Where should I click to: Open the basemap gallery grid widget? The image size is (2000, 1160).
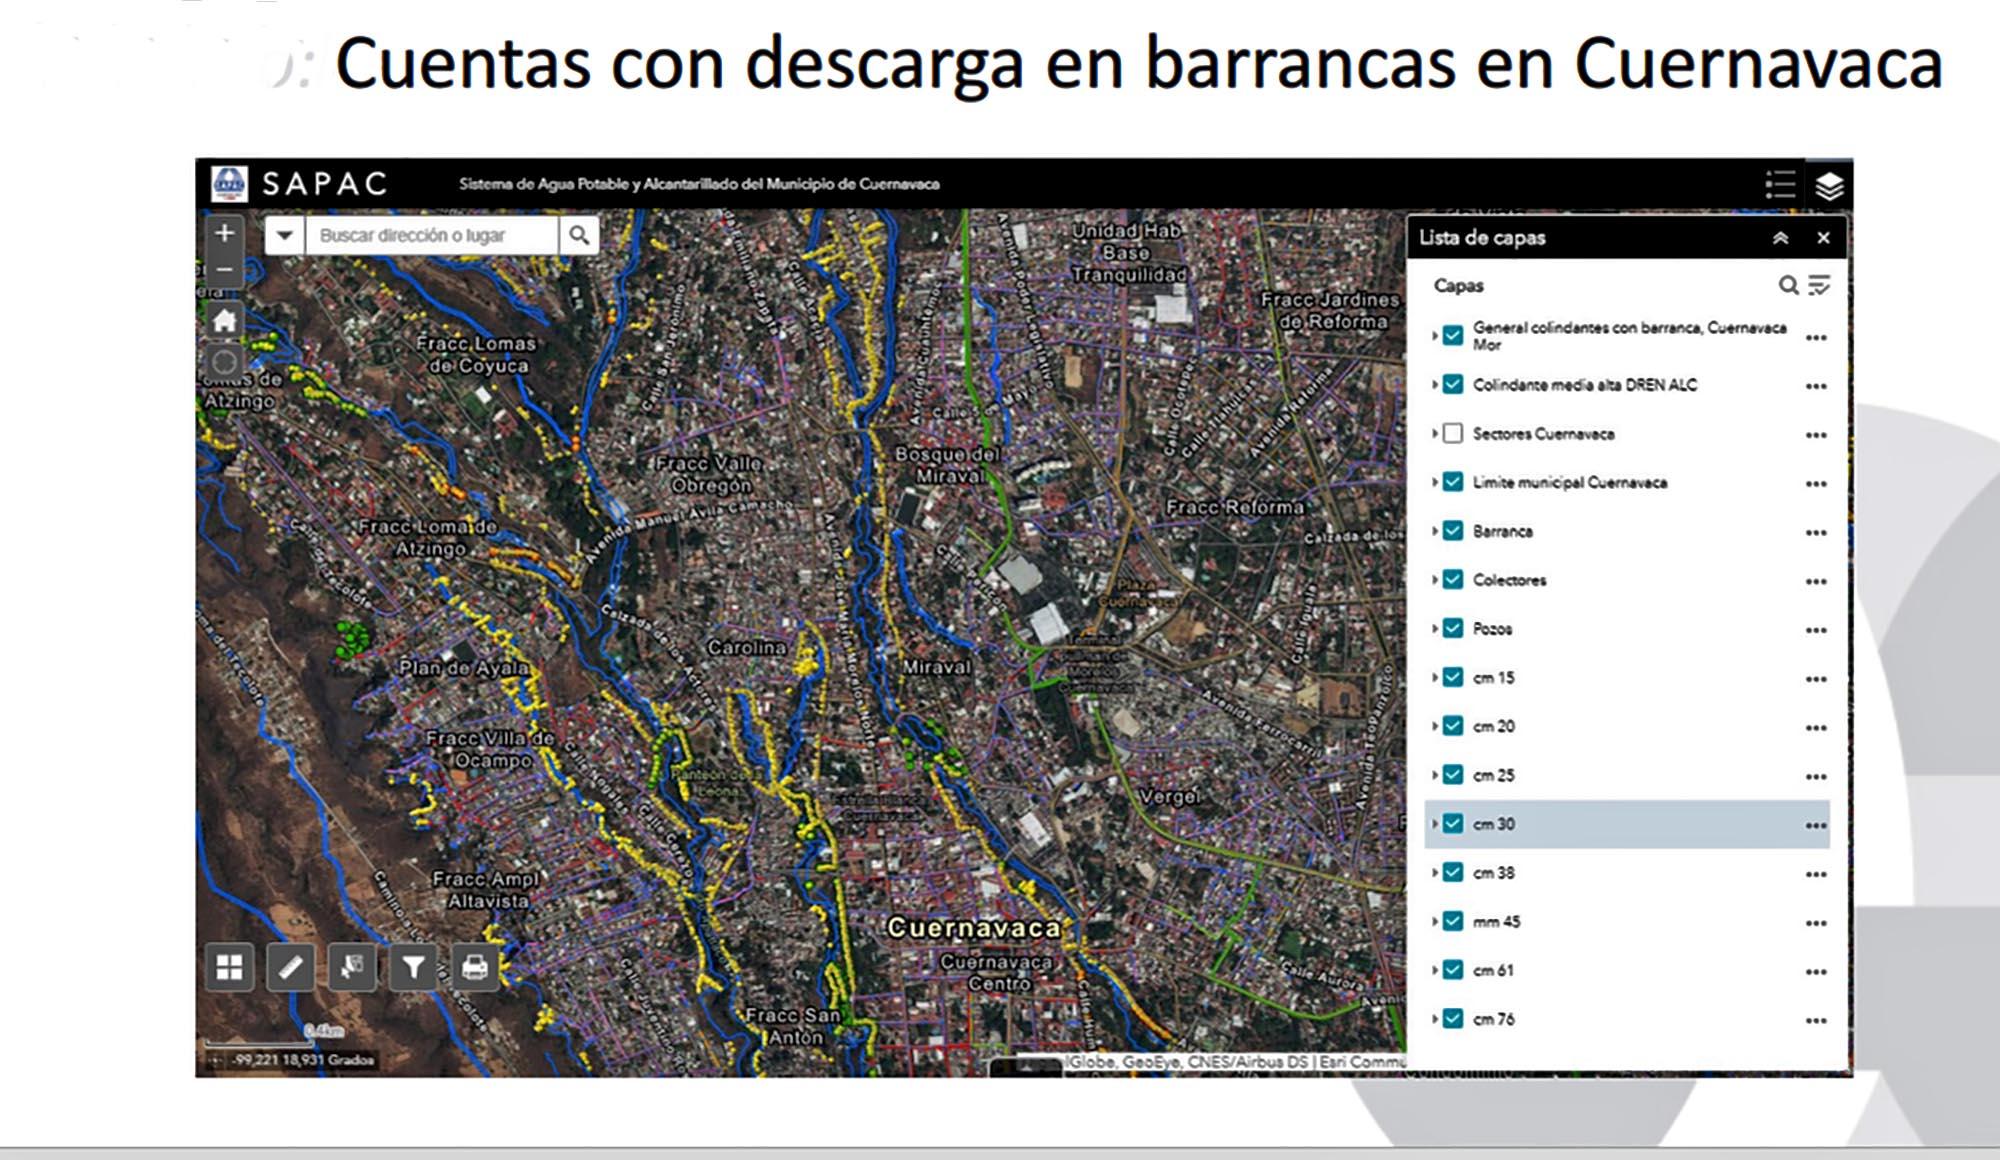230,967
